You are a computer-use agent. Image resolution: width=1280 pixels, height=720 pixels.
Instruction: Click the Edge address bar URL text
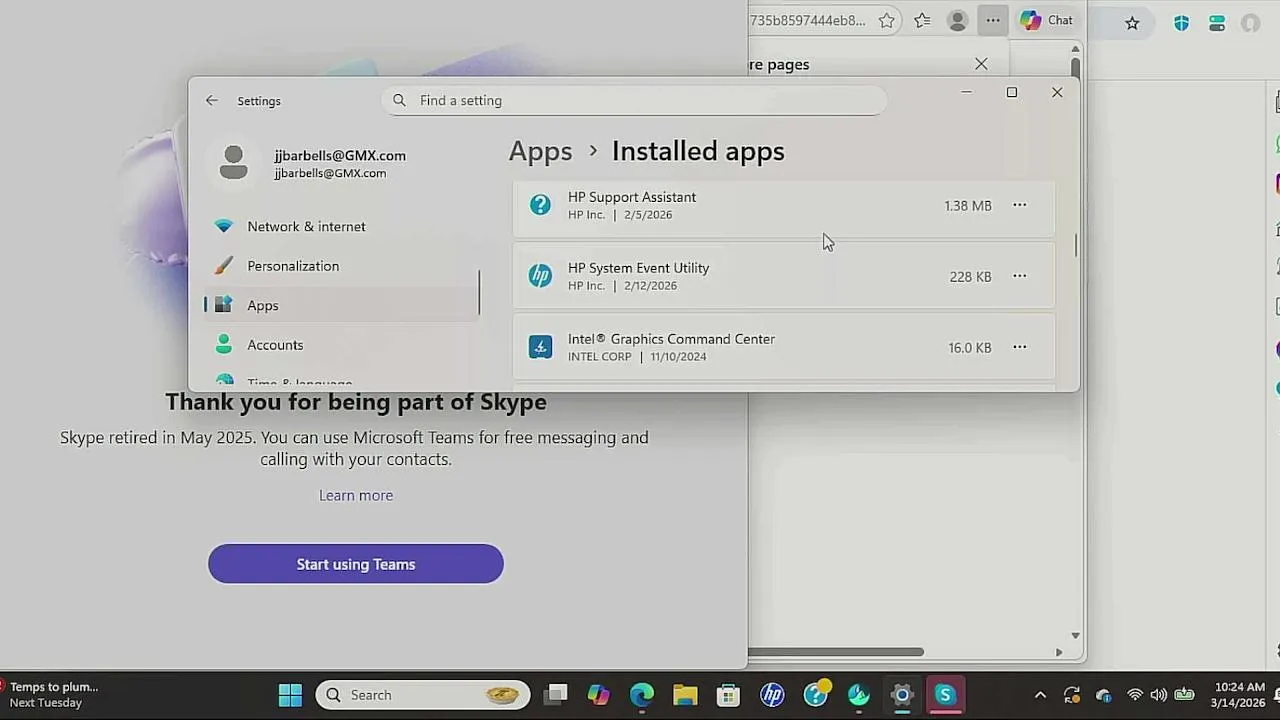pyautogui.click(x=807, y=20)
